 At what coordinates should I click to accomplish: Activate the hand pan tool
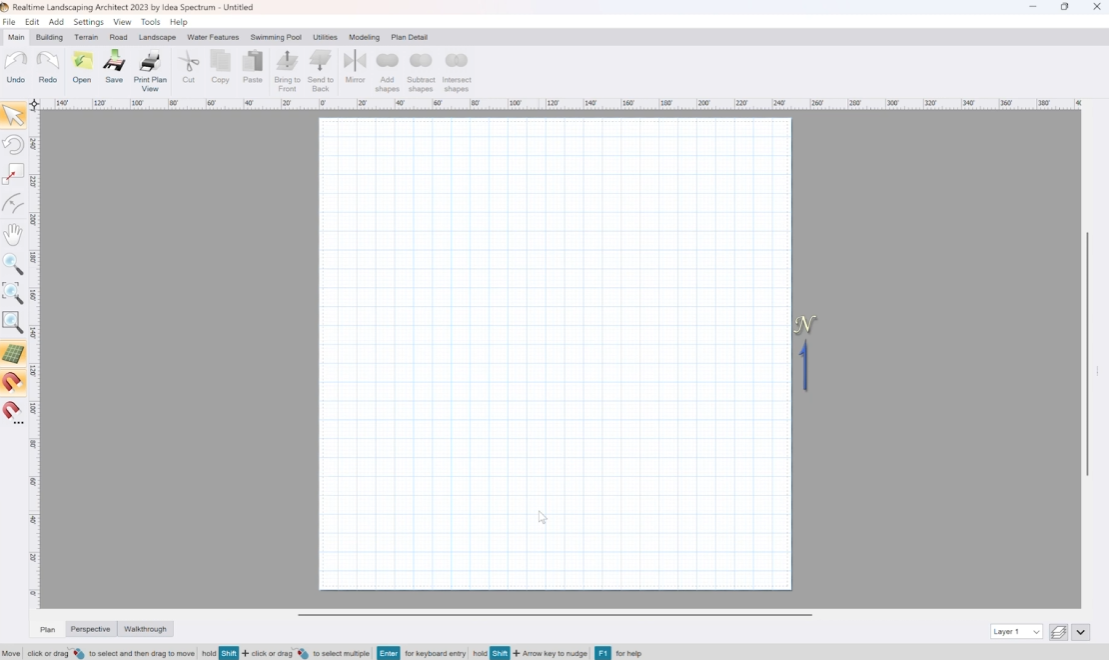point(13,234)
